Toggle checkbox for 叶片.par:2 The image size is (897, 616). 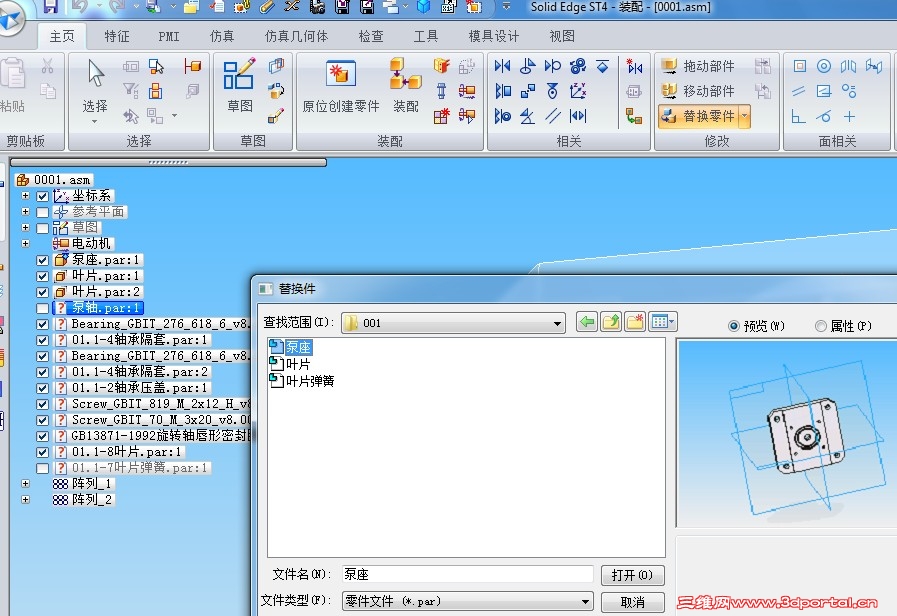[42, 292]
